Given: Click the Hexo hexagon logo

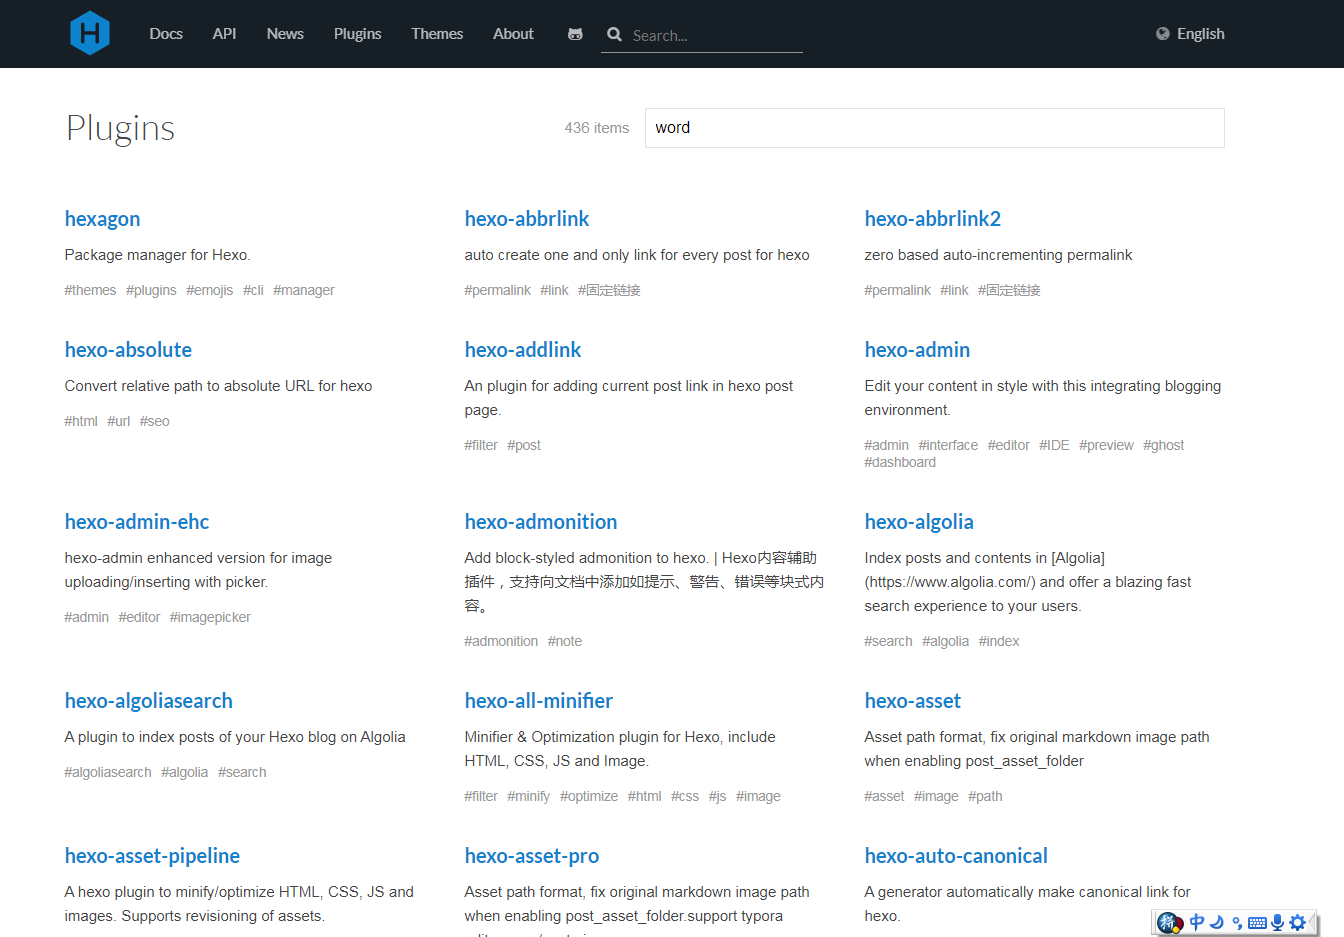Looking at the screenshot, I should (x=89, y=33).
